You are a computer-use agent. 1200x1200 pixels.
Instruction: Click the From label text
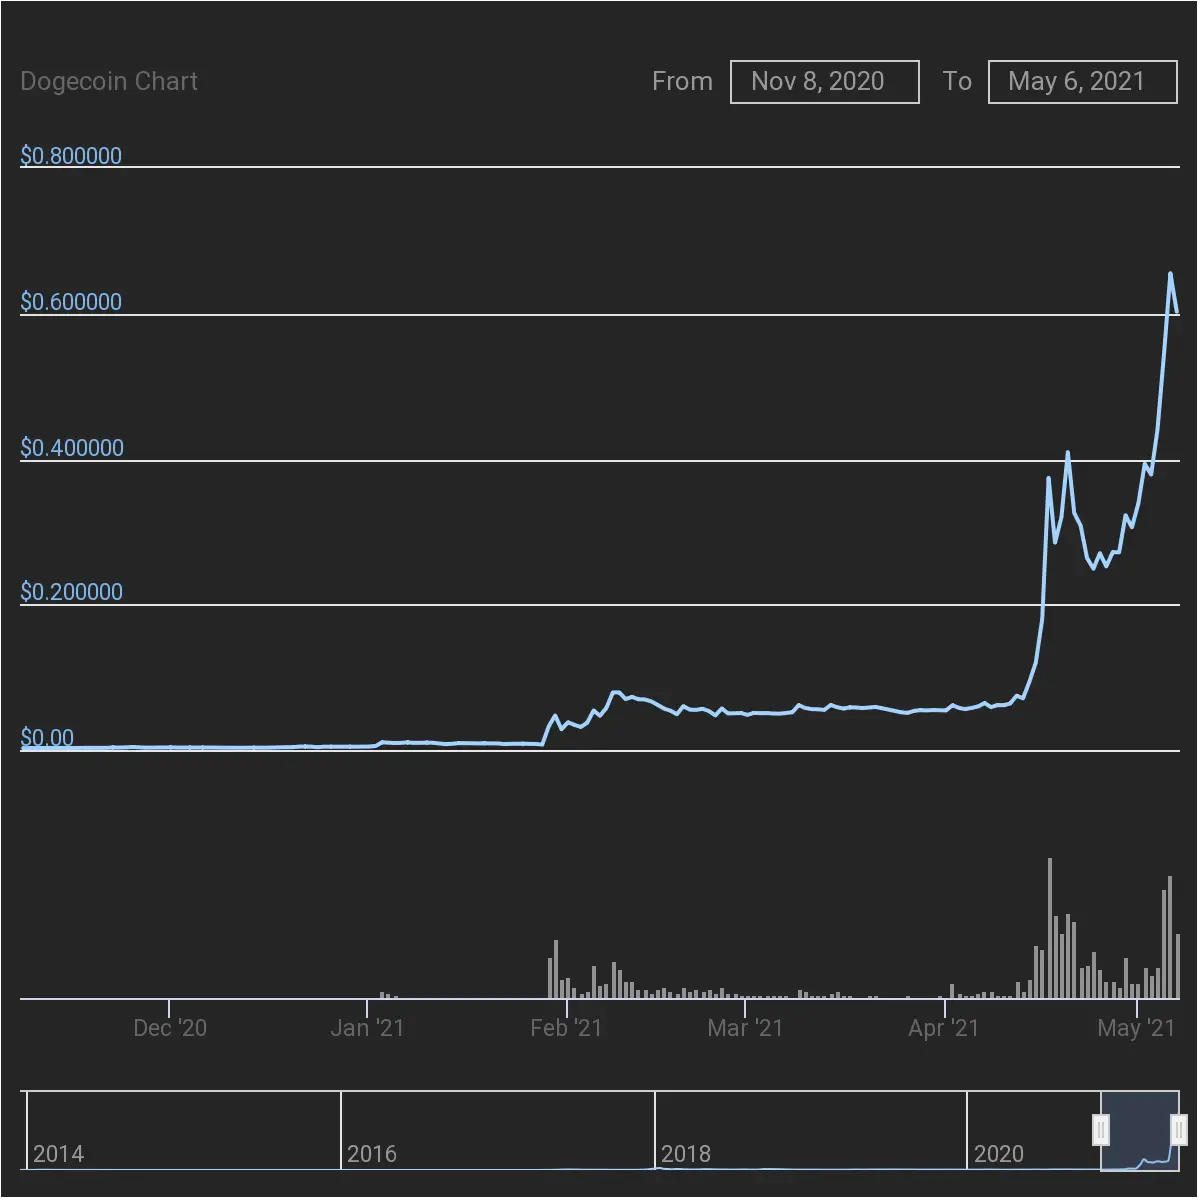[683, 82]
